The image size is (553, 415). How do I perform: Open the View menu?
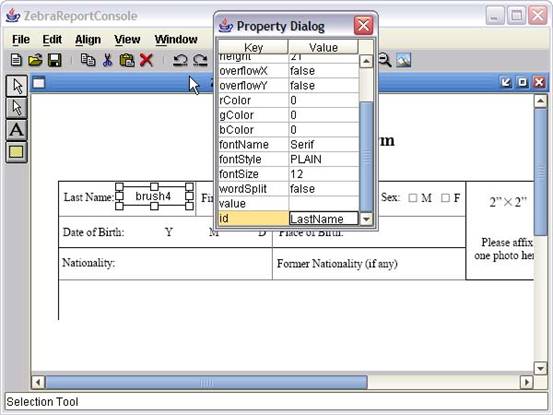[127, 39]
